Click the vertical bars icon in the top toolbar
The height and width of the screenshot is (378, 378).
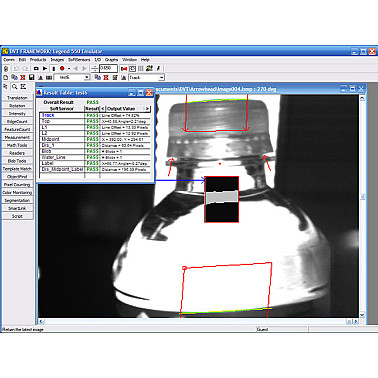[140, 68]
